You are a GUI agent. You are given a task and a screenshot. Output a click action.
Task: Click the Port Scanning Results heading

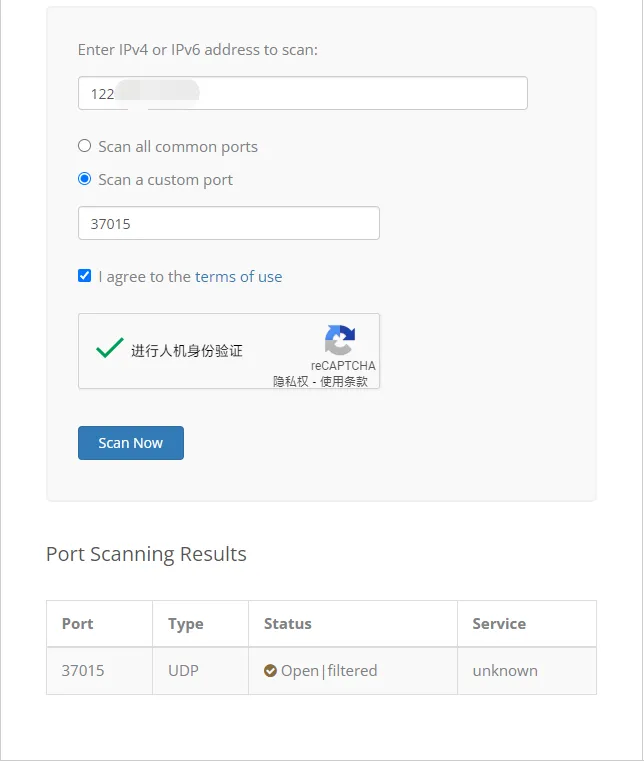click(x=146, y=554)
